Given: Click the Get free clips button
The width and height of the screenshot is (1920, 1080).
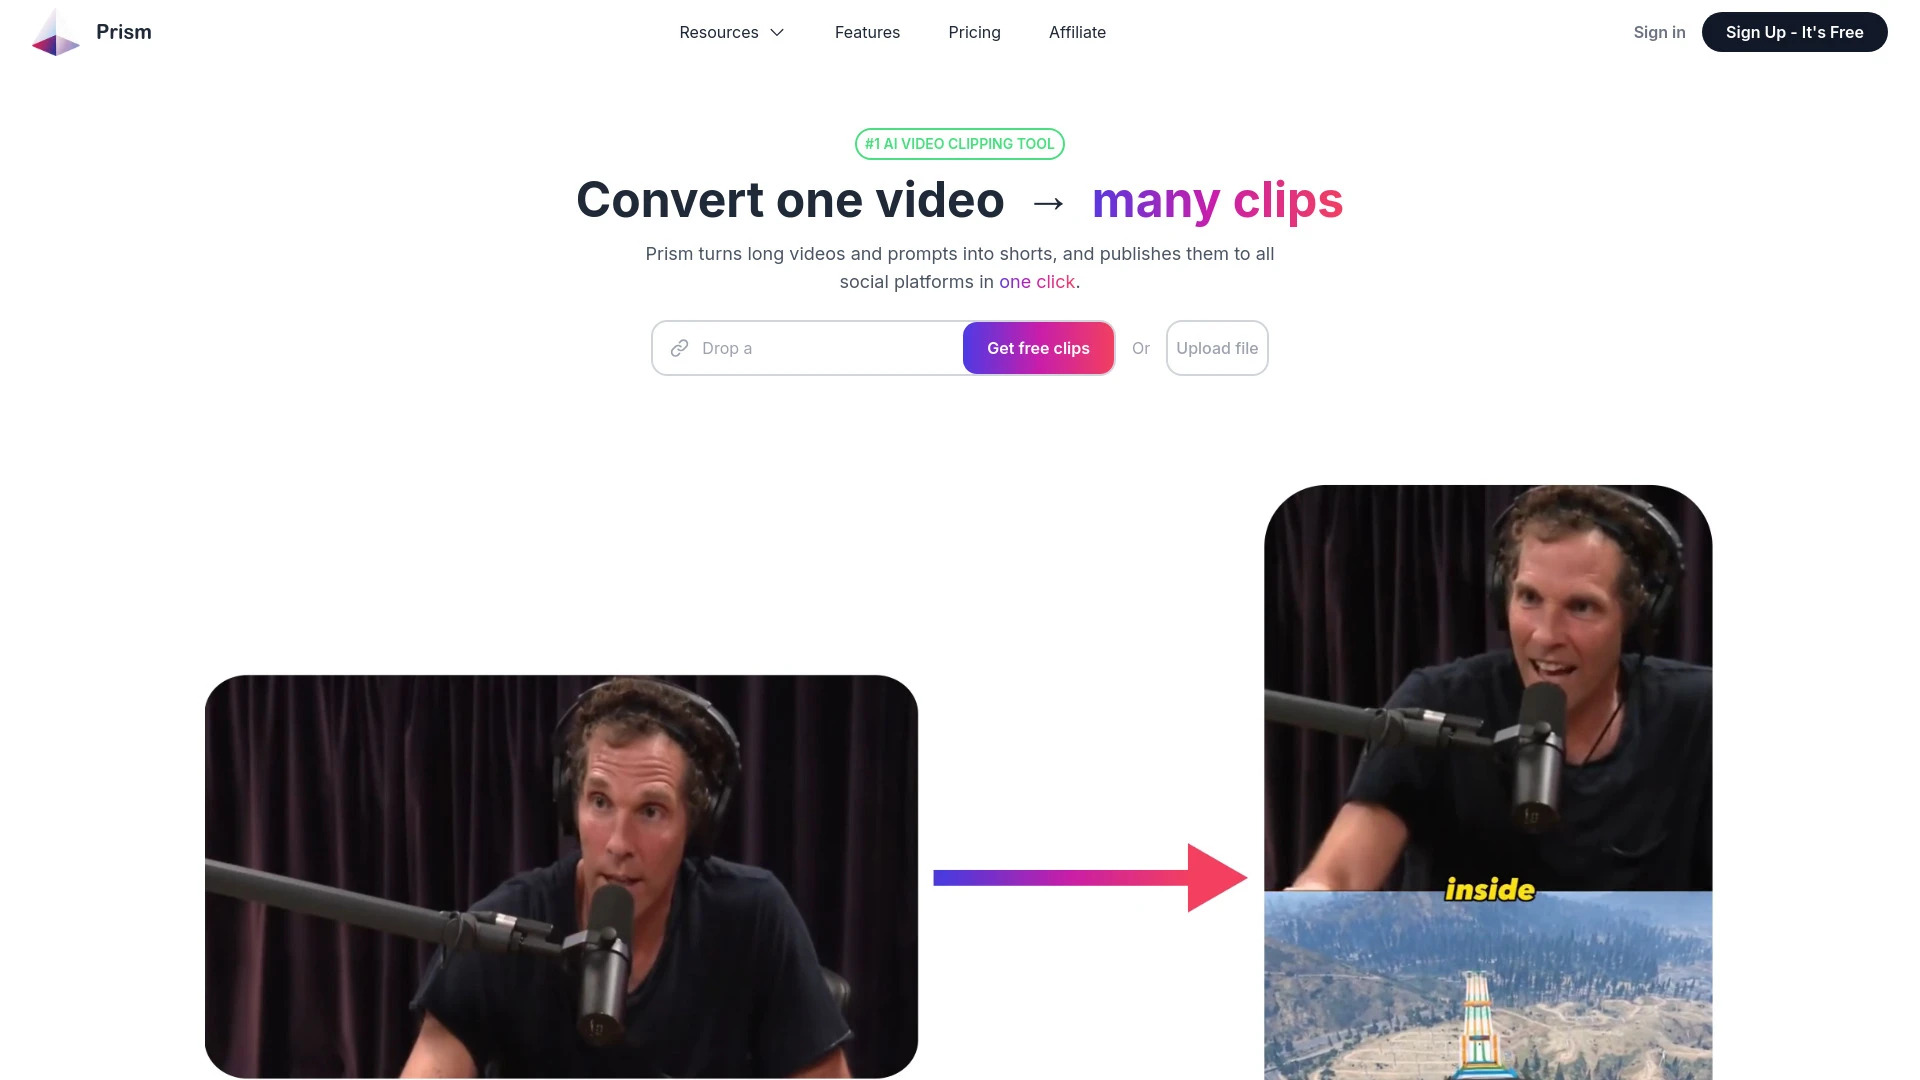Looking at the screenshot, I should tap(1038, 347).
